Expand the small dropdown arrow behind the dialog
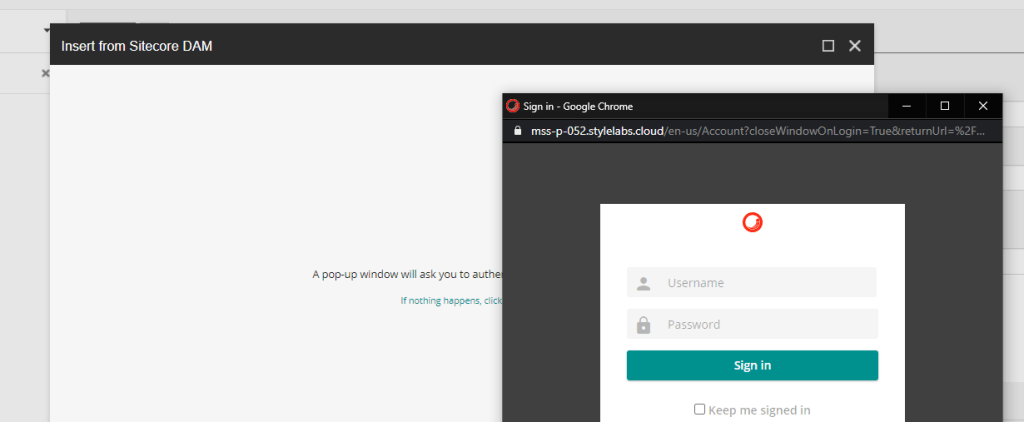The image size is (1024, 422). click(46, 31)
